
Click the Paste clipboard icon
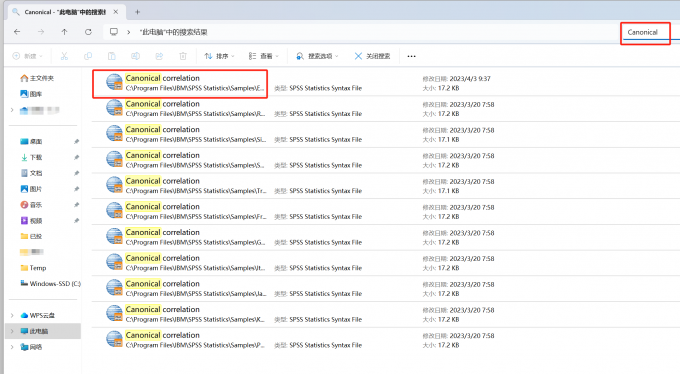[x=111, y=56]
